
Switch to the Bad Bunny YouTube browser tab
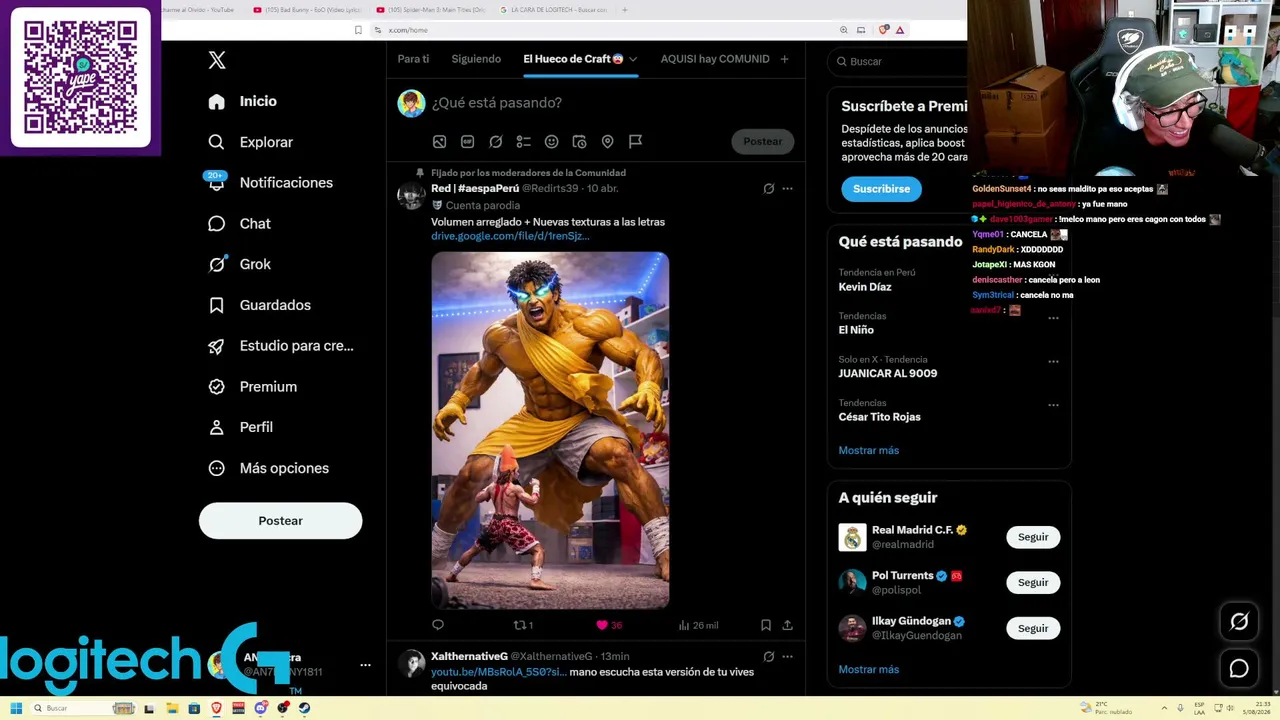pos(308,10)
